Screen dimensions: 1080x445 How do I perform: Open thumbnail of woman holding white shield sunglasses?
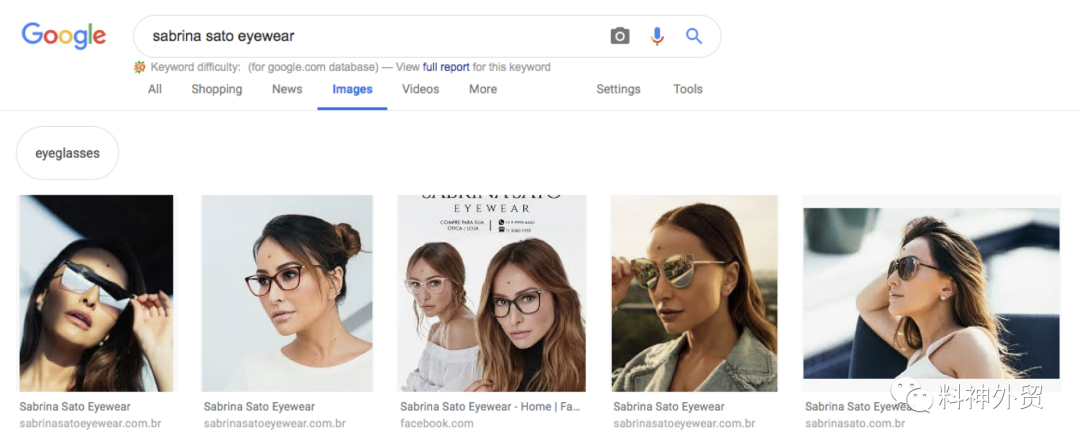pyautogui.click(x=96, y=293)
